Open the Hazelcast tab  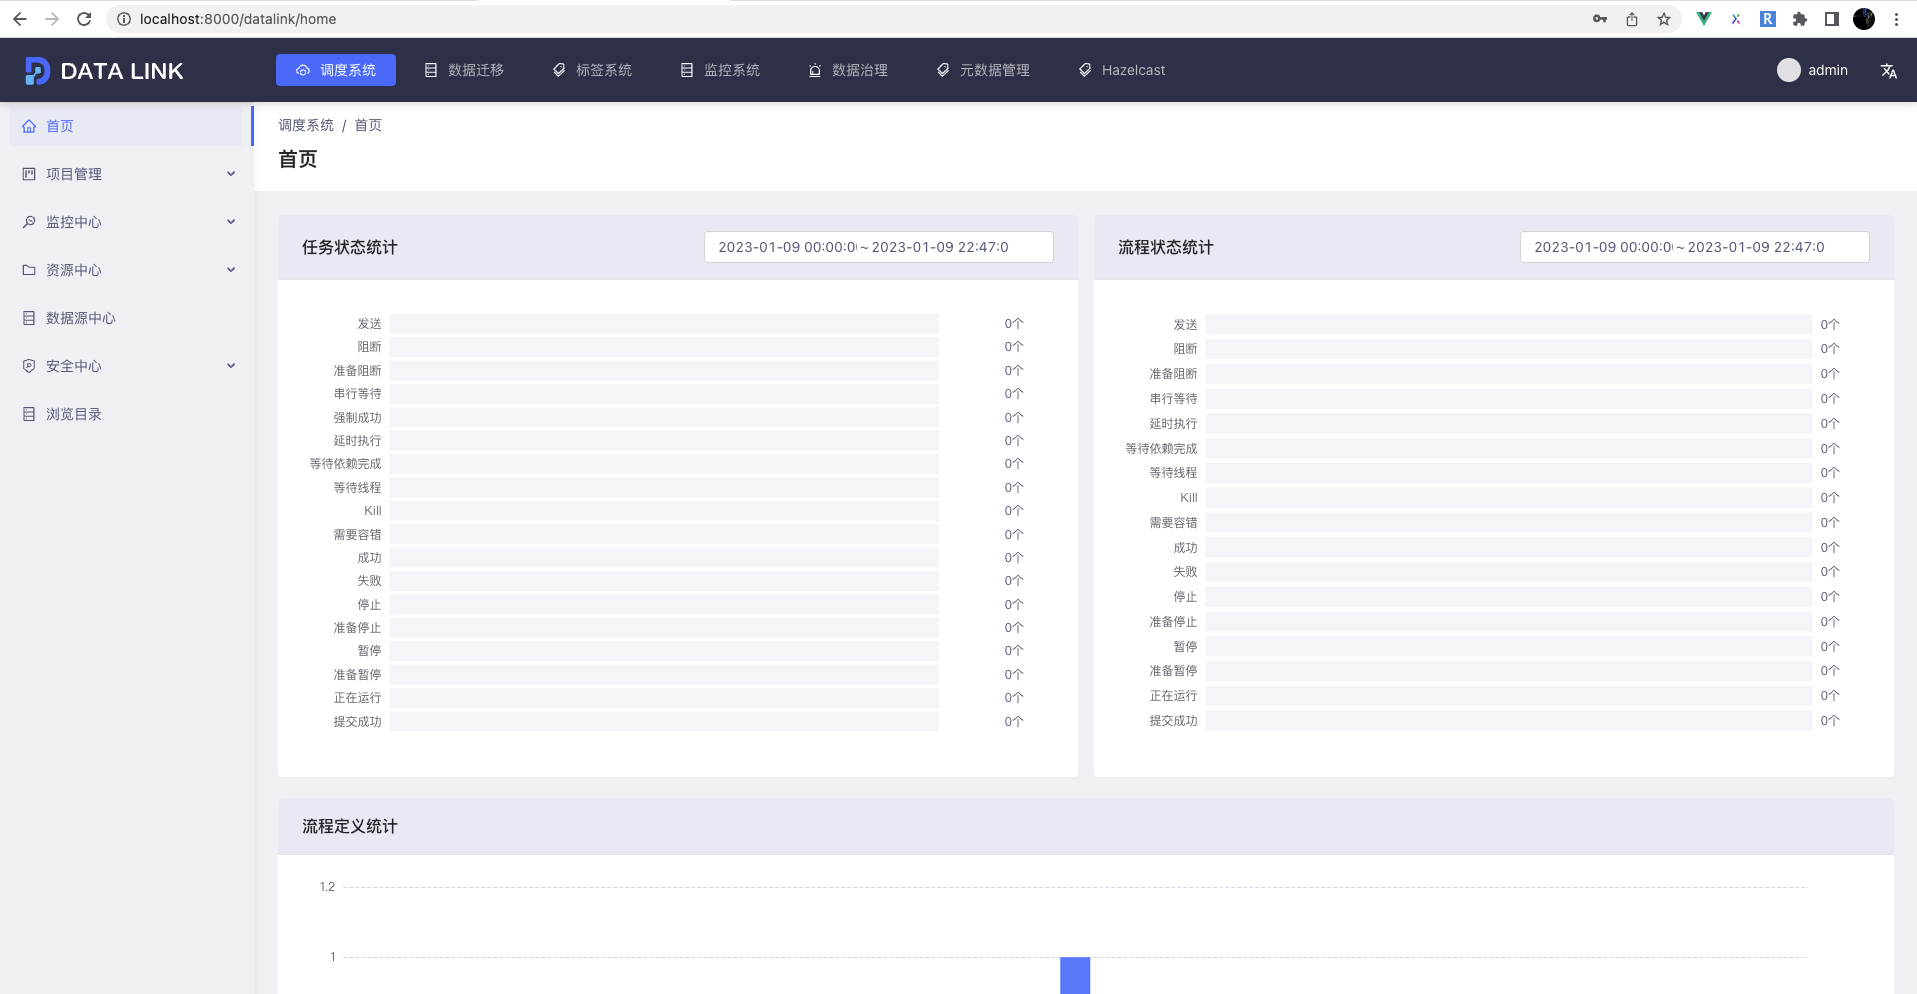click(1122, 70)
